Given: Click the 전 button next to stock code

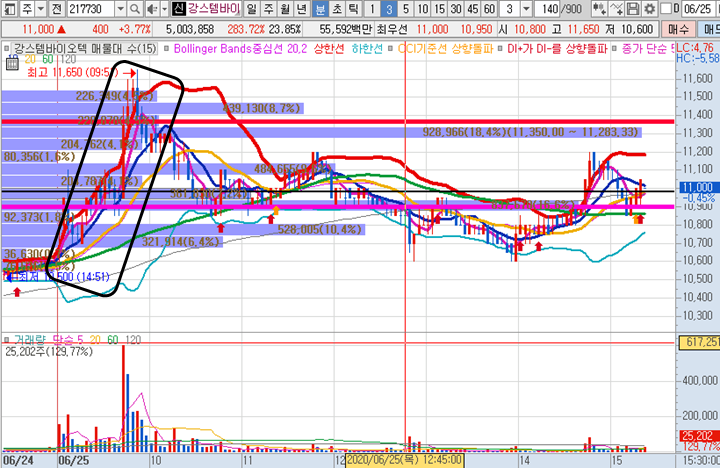Looking at the screenshot, I should (x=56, y=9).
